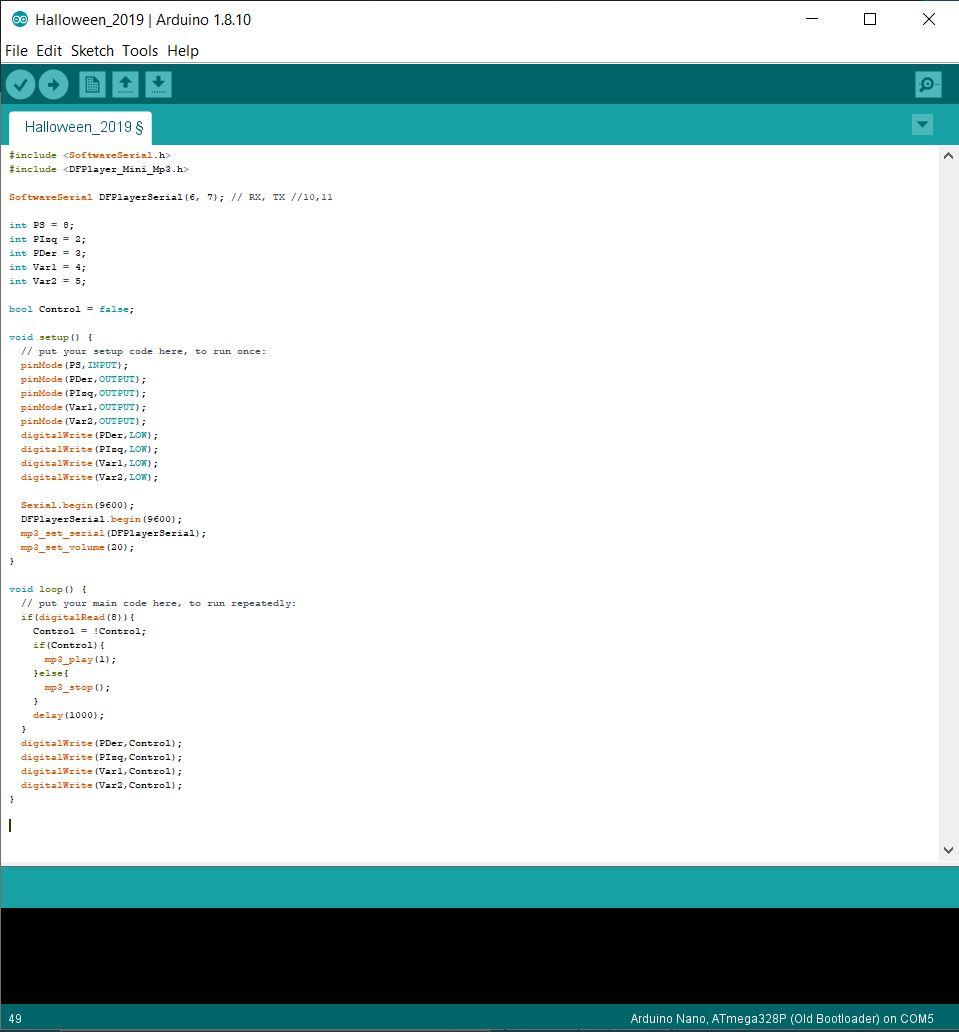
Task: Click the Arduino logo in the title bar
Action: point(19,19)
